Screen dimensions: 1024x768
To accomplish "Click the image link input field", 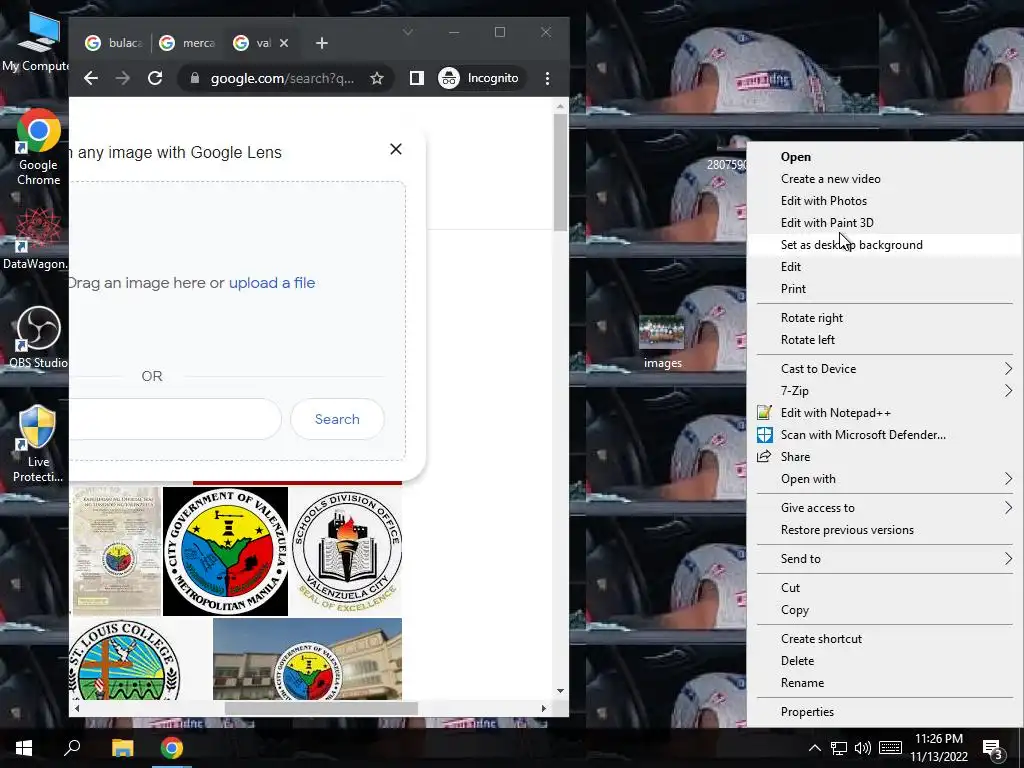I will (x=174, y=419).
